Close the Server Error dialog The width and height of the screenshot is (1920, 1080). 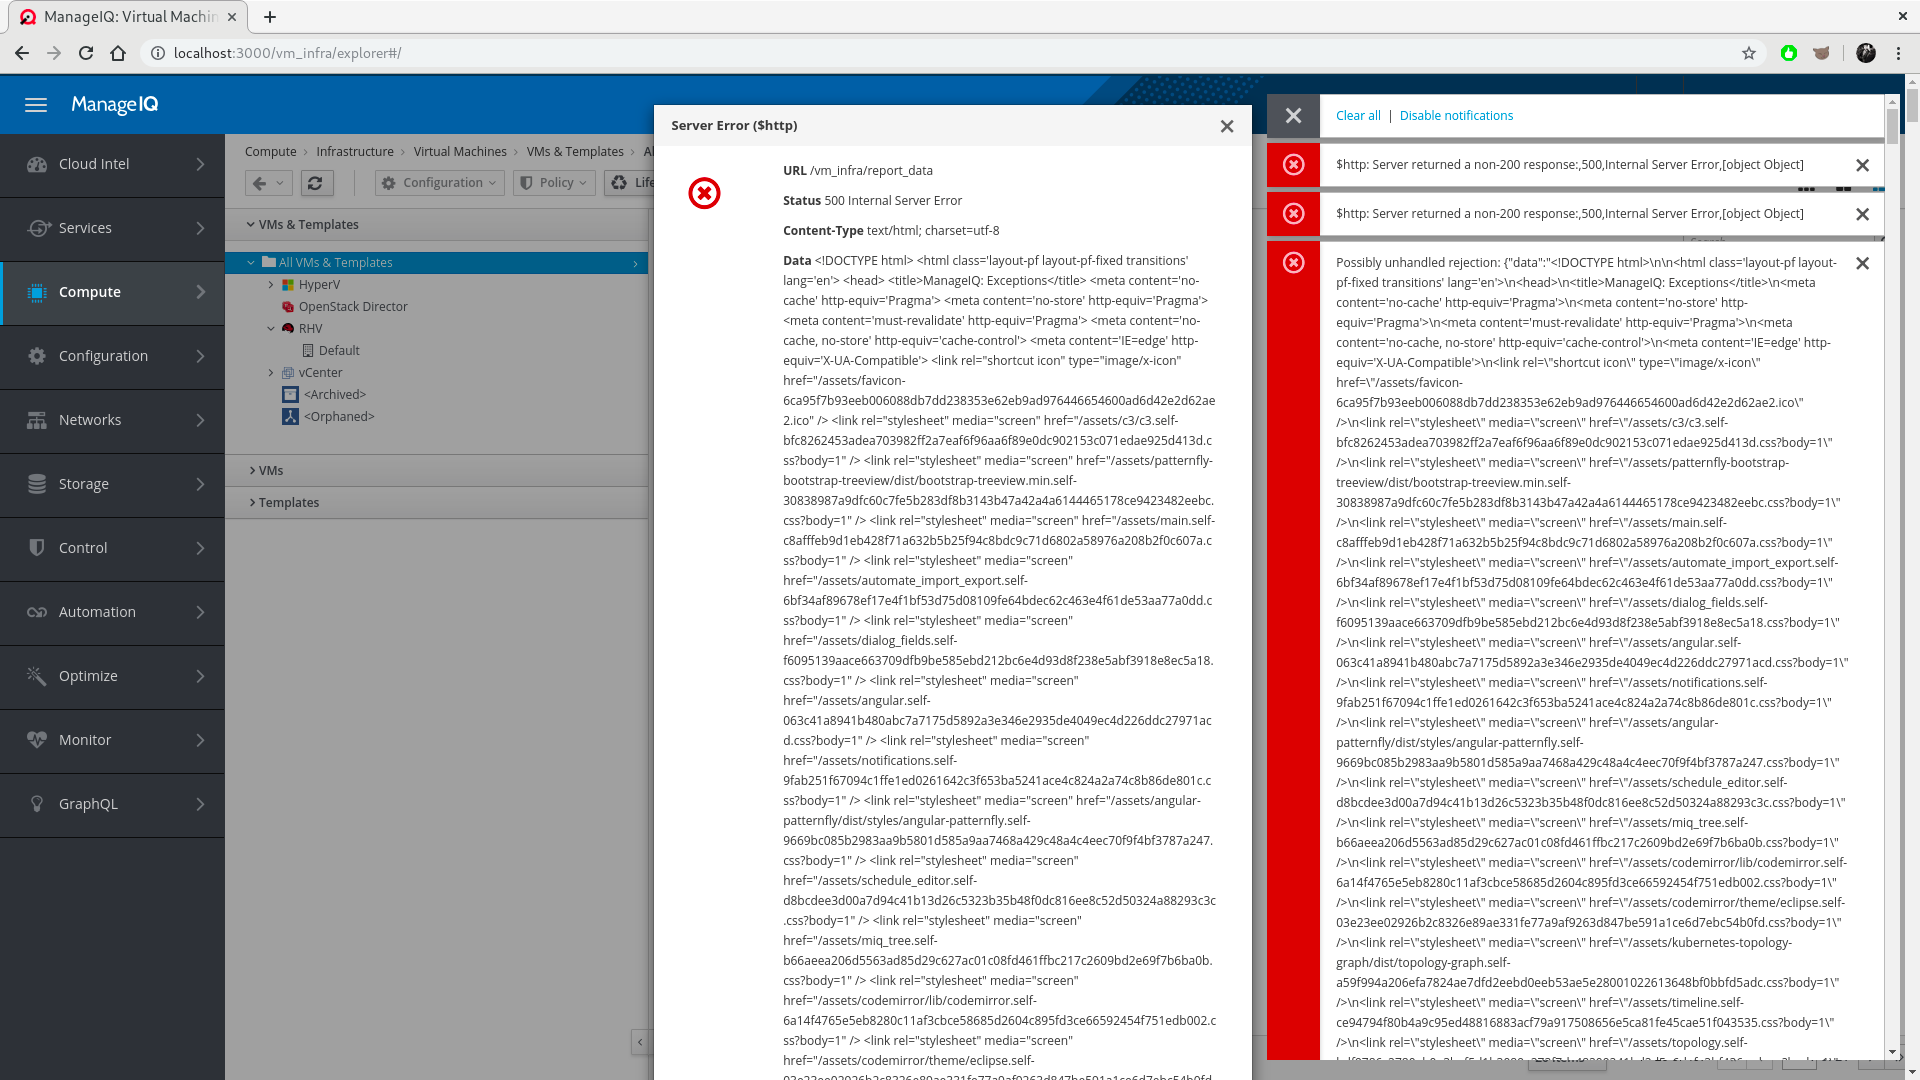[x=1227, y=126]
